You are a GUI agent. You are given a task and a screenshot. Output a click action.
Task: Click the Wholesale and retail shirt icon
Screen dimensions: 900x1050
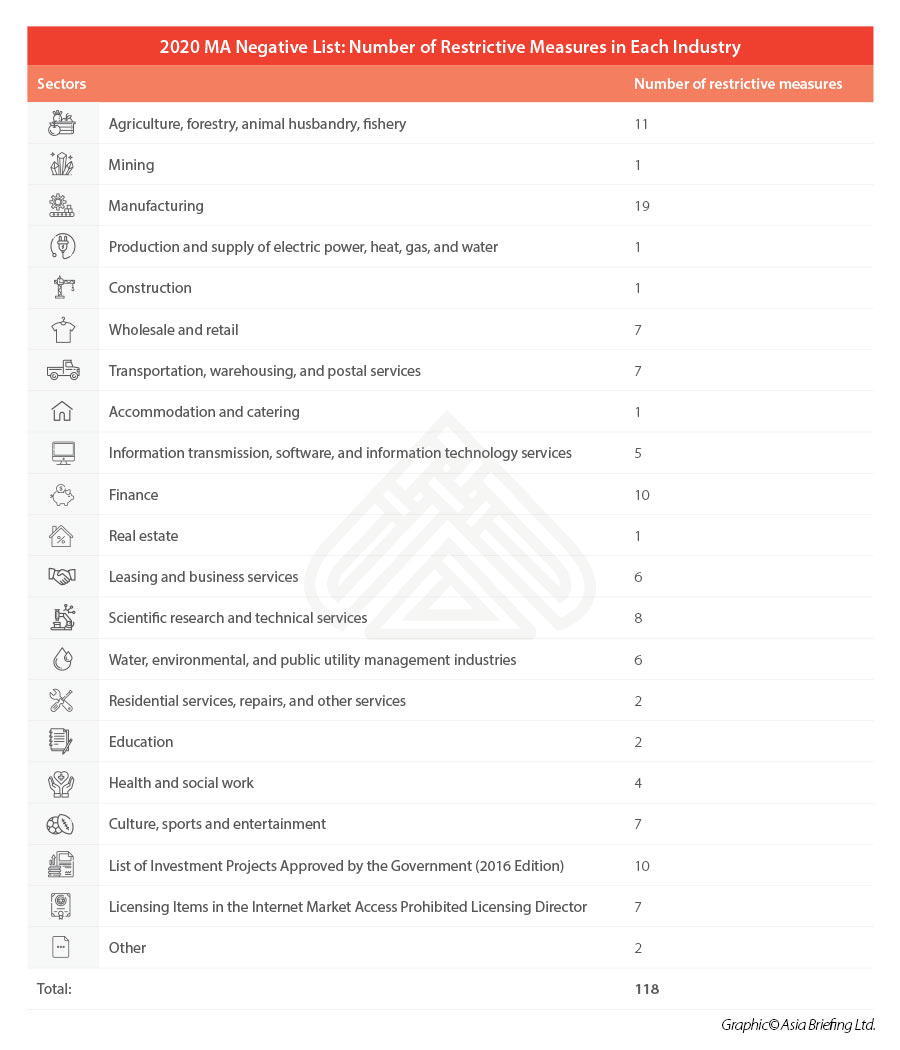pos(62,329)
